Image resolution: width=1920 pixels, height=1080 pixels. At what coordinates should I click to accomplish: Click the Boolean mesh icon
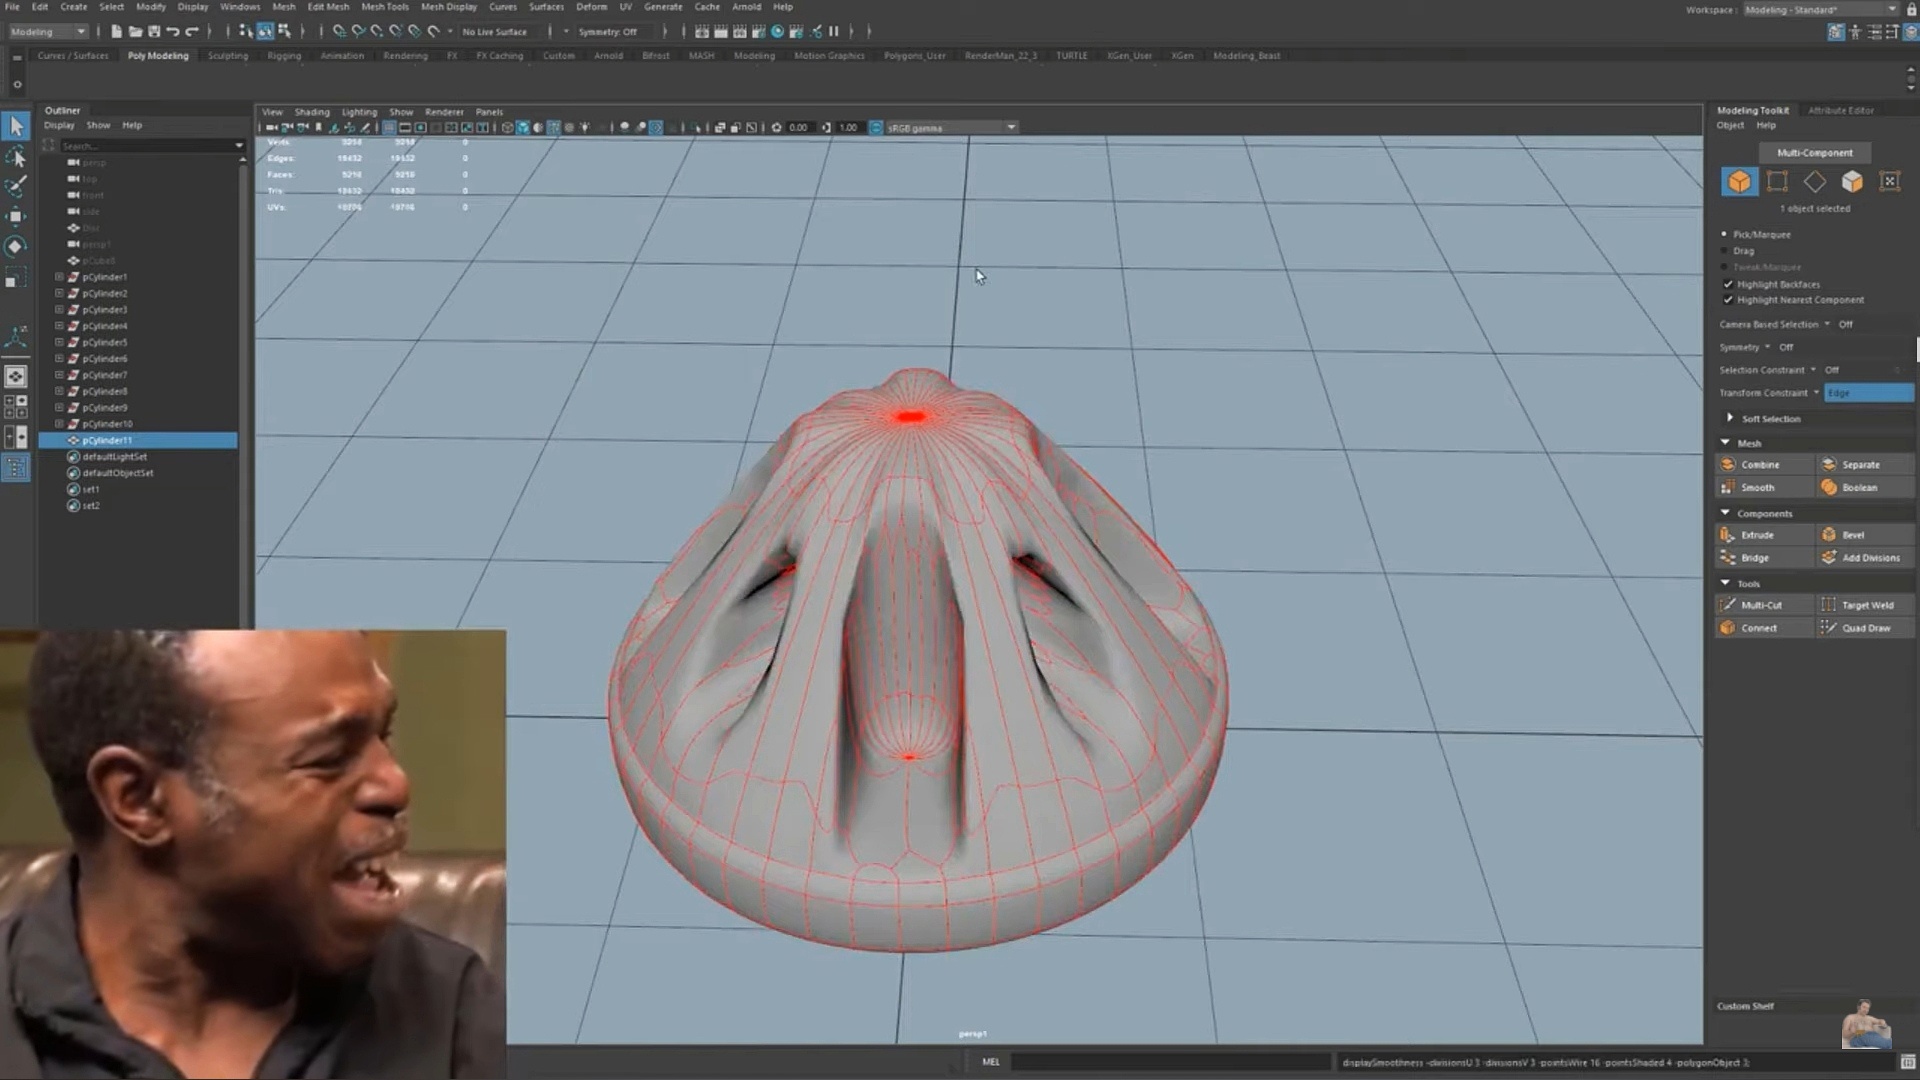coord(1829,488)
